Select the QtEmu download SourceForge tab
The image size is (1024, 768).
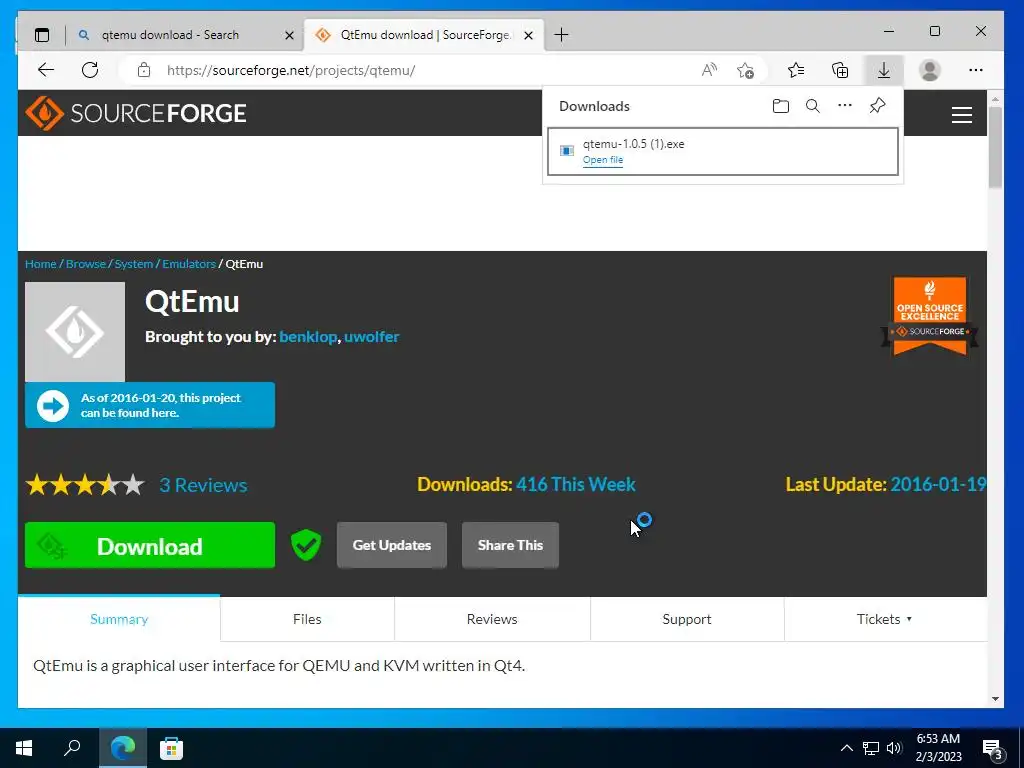click(424, 35)
